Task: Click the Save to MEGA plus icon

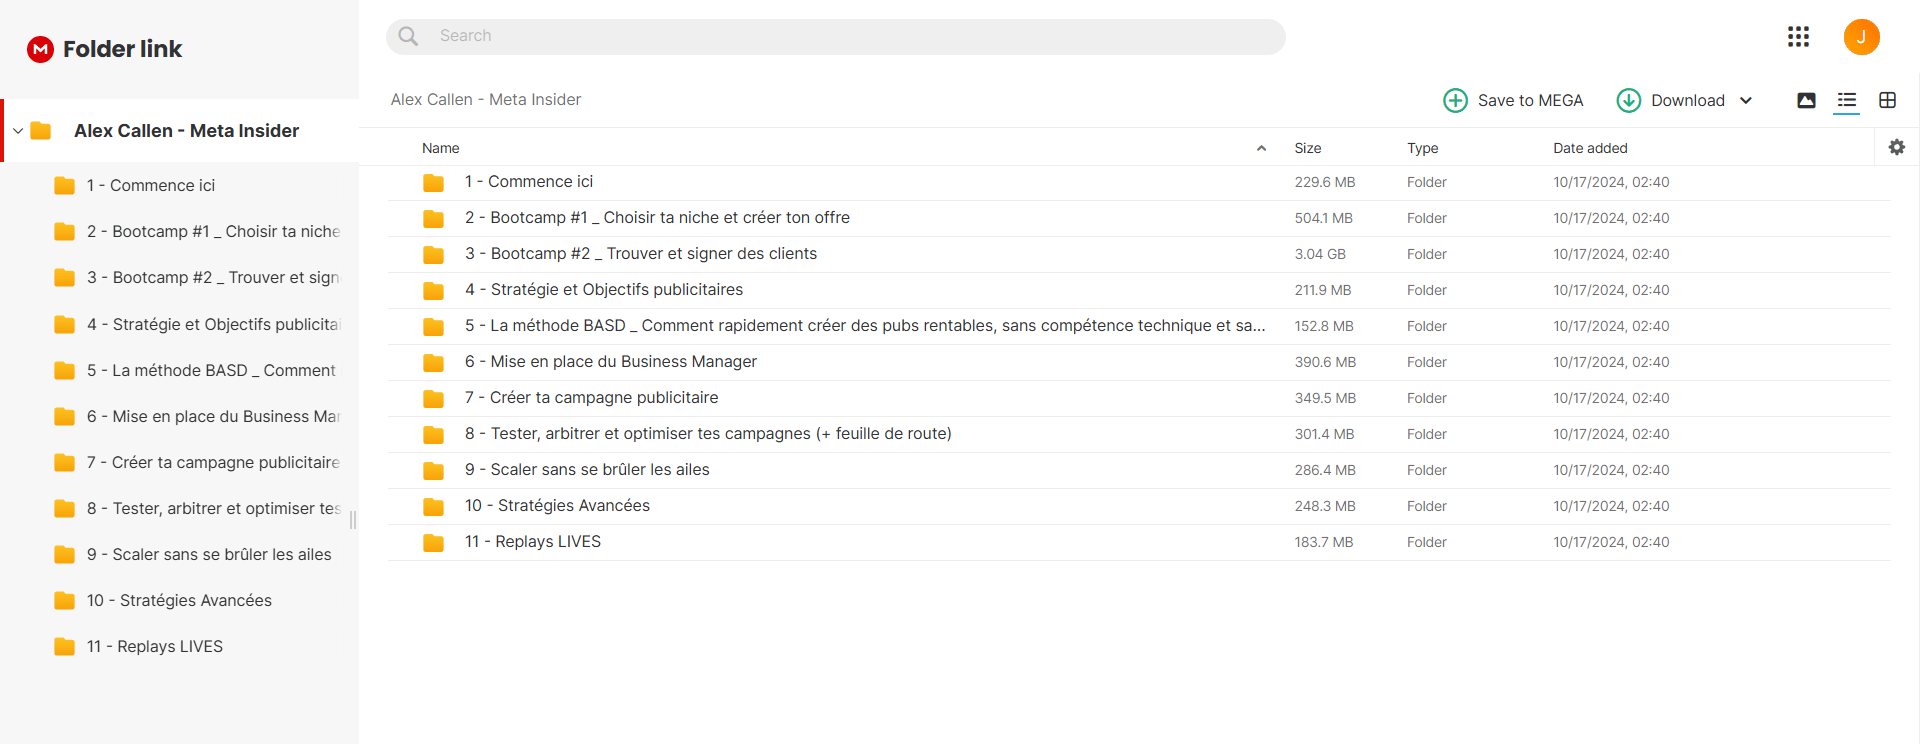Action: point(1455,100)
